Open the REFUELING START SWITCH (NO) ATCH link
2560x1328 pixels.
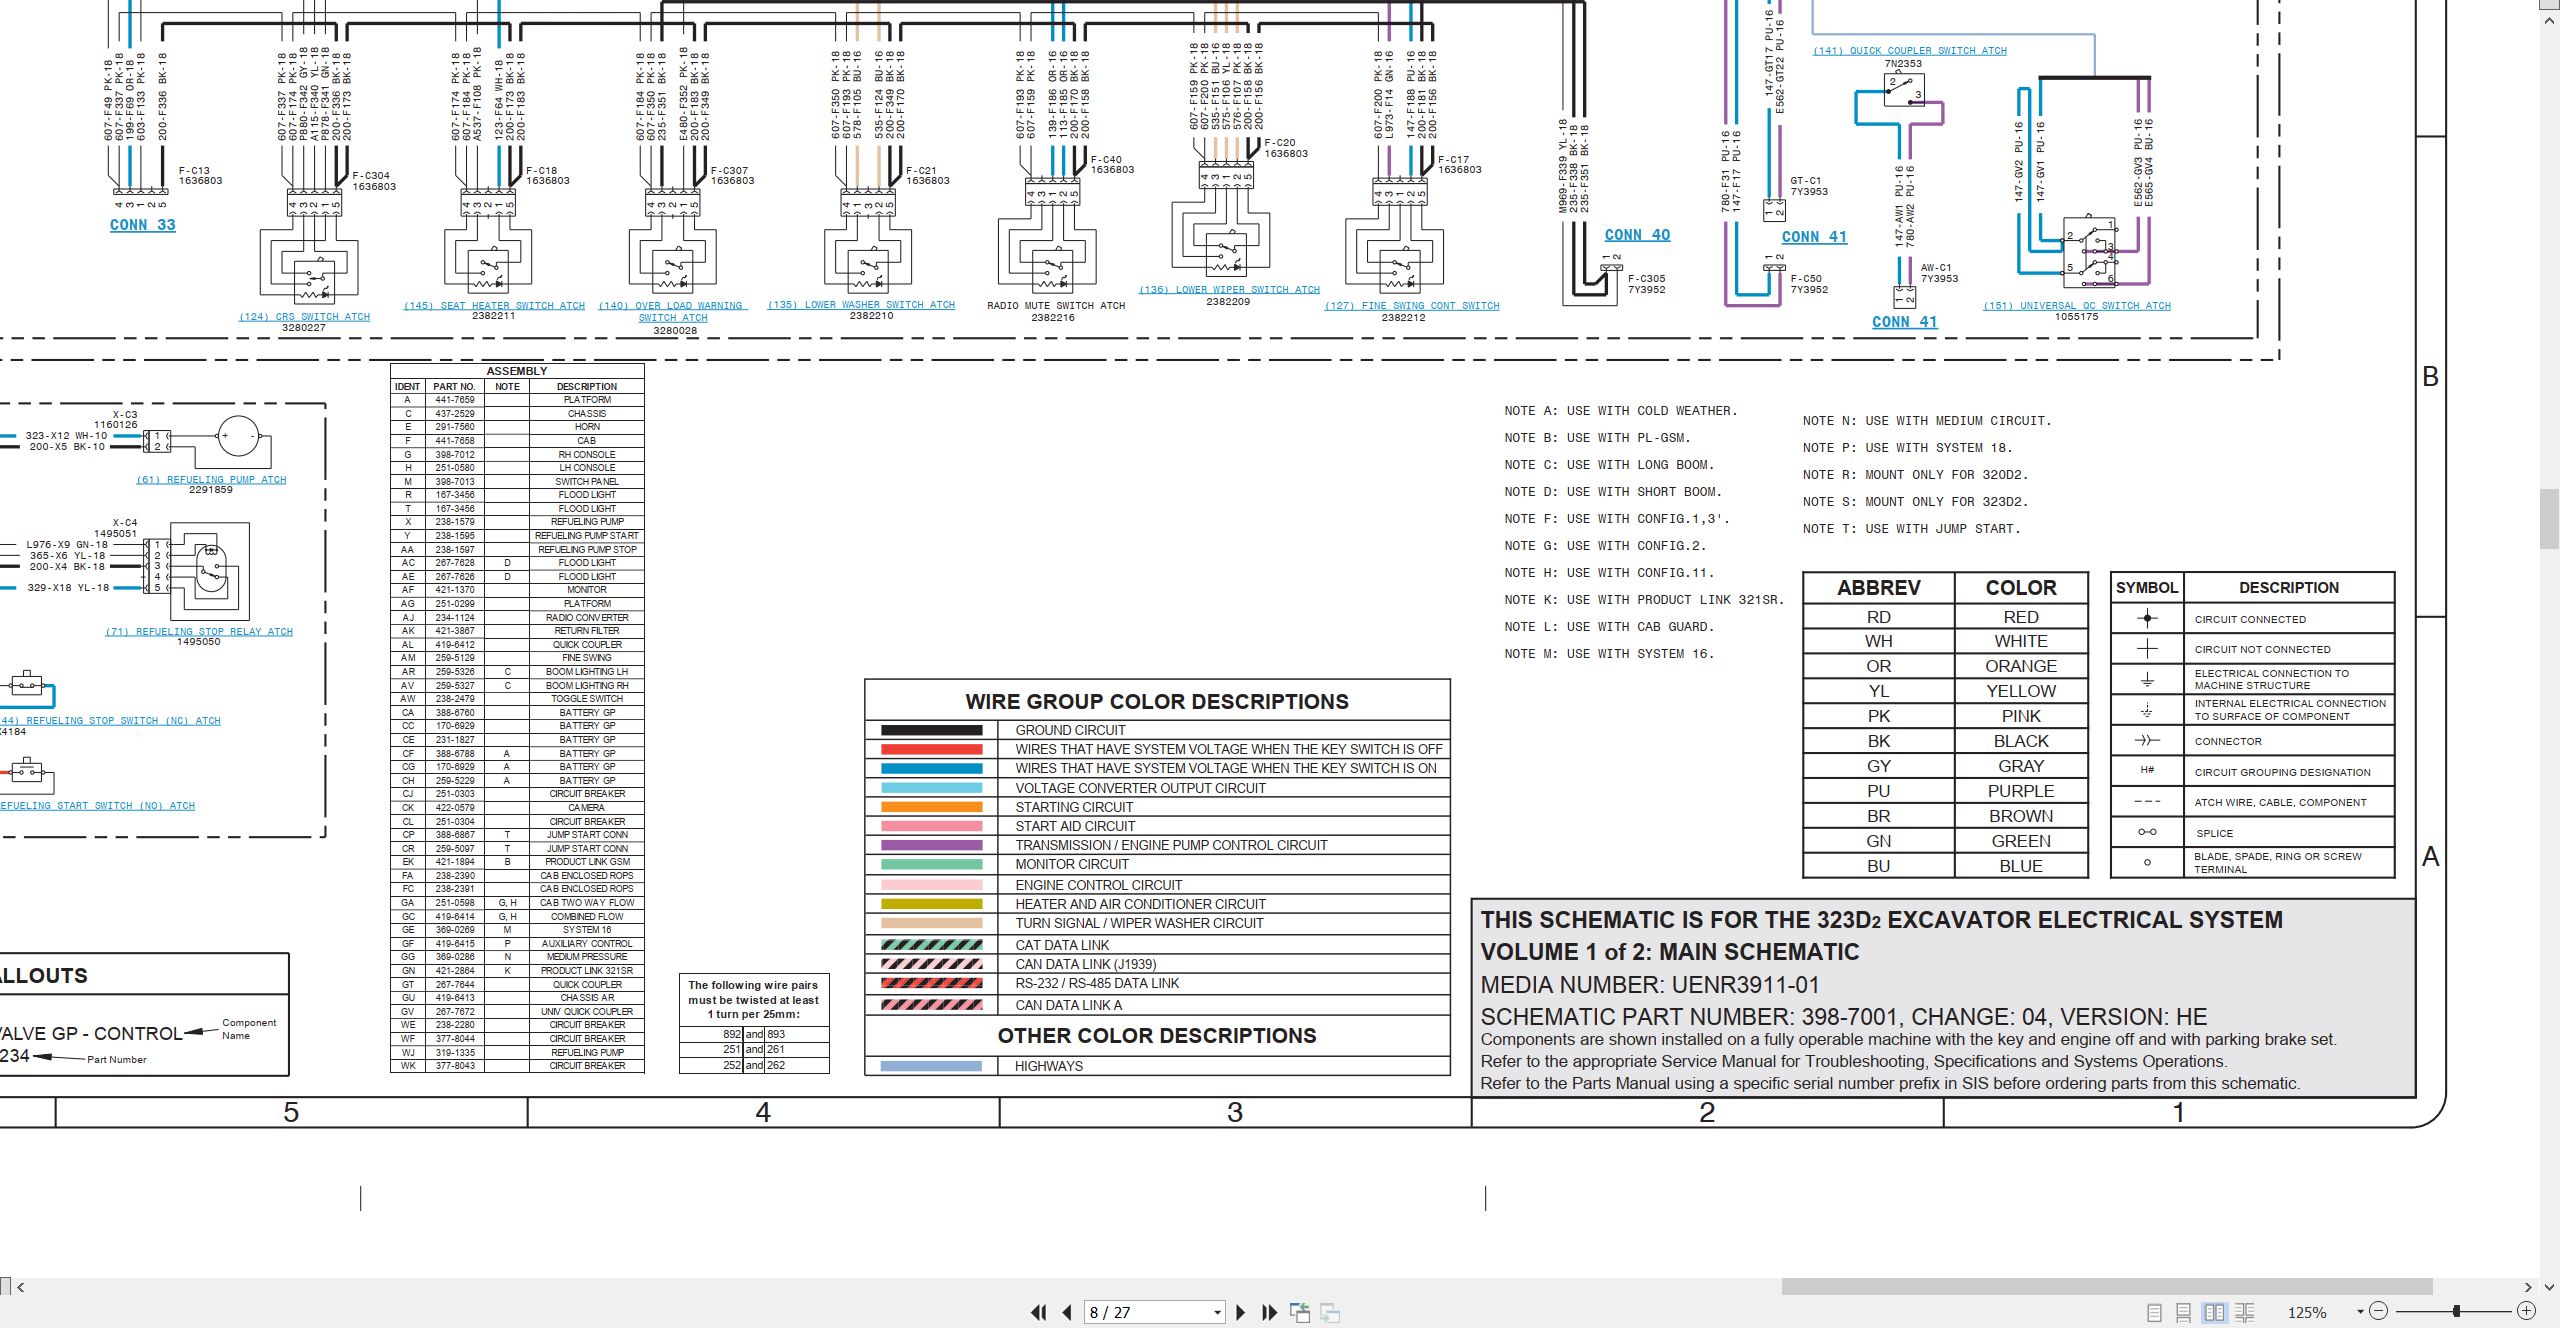[97, 806]
